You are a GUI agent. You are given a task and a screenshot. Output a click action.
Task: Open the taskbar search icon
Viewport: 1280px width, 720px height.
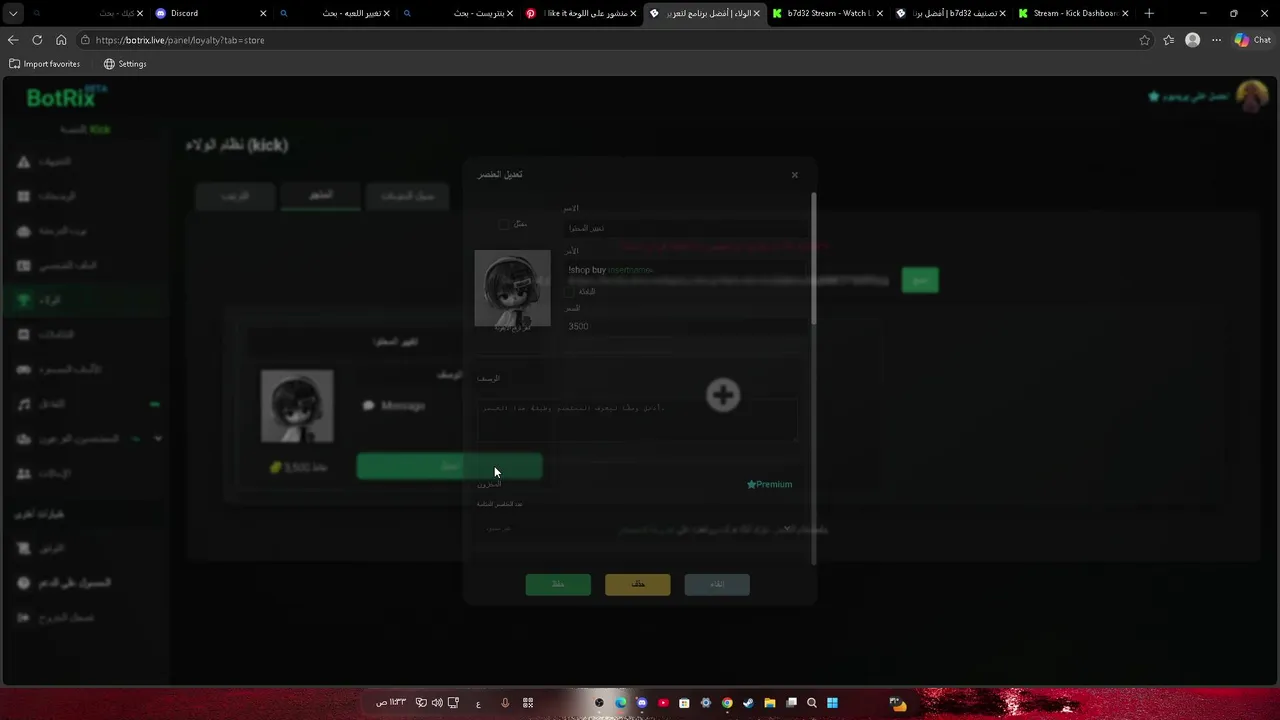(x=811, y=703)
